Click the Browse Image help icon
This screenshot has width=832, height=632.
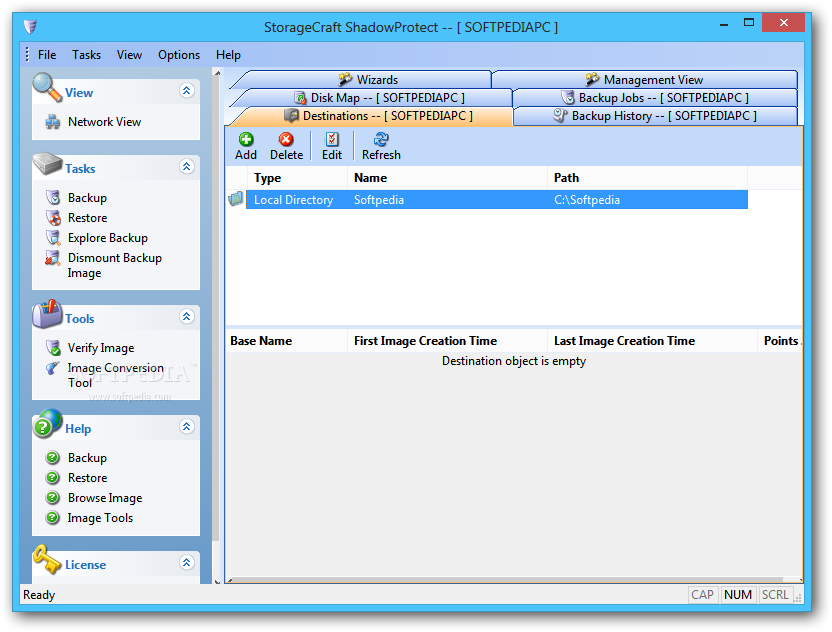pyautogui.click(x=53, y=498)
